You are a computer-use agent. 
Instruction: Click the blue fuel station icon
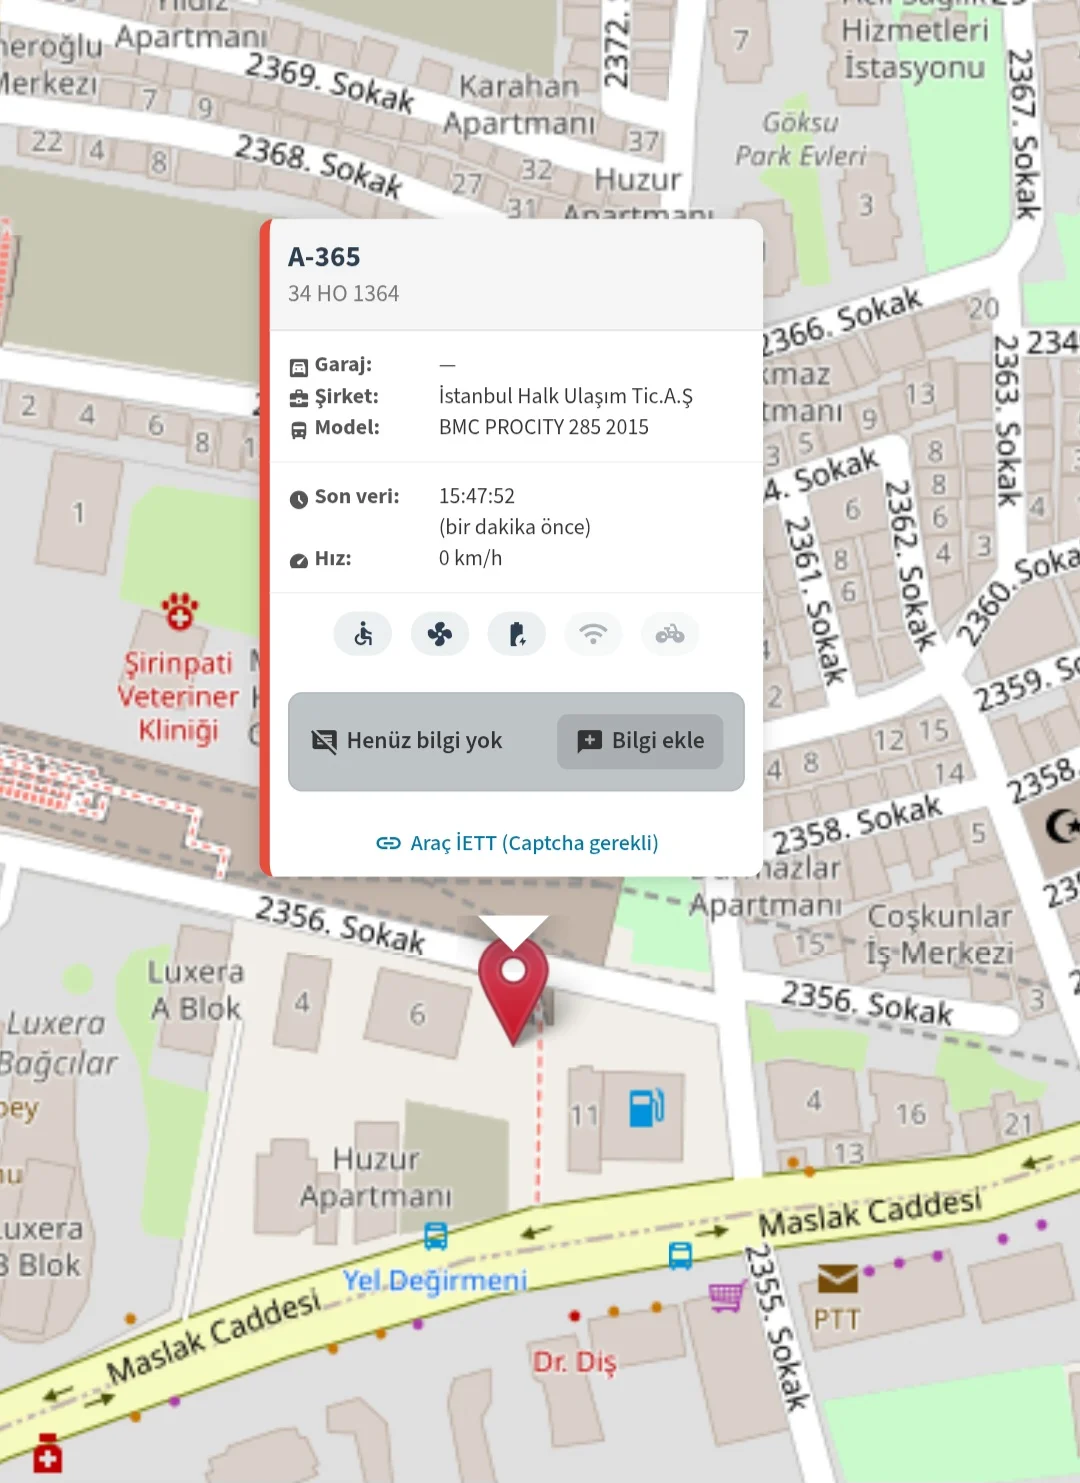[646, 1108]
